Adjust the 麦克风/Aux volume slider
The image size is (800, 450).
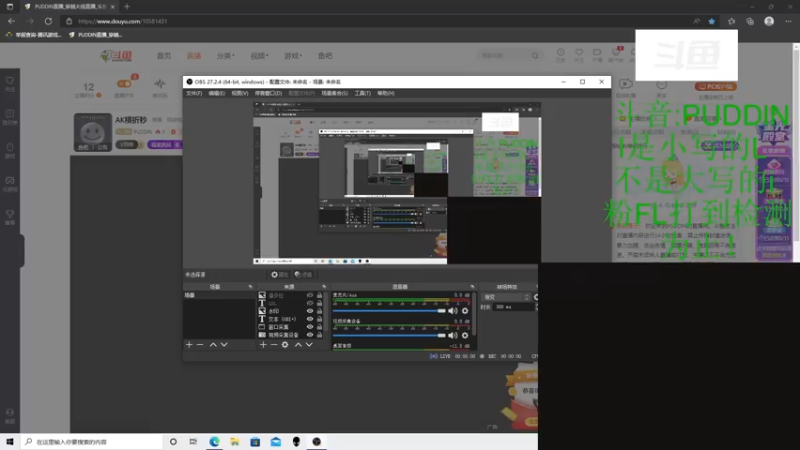click(389, 311)
